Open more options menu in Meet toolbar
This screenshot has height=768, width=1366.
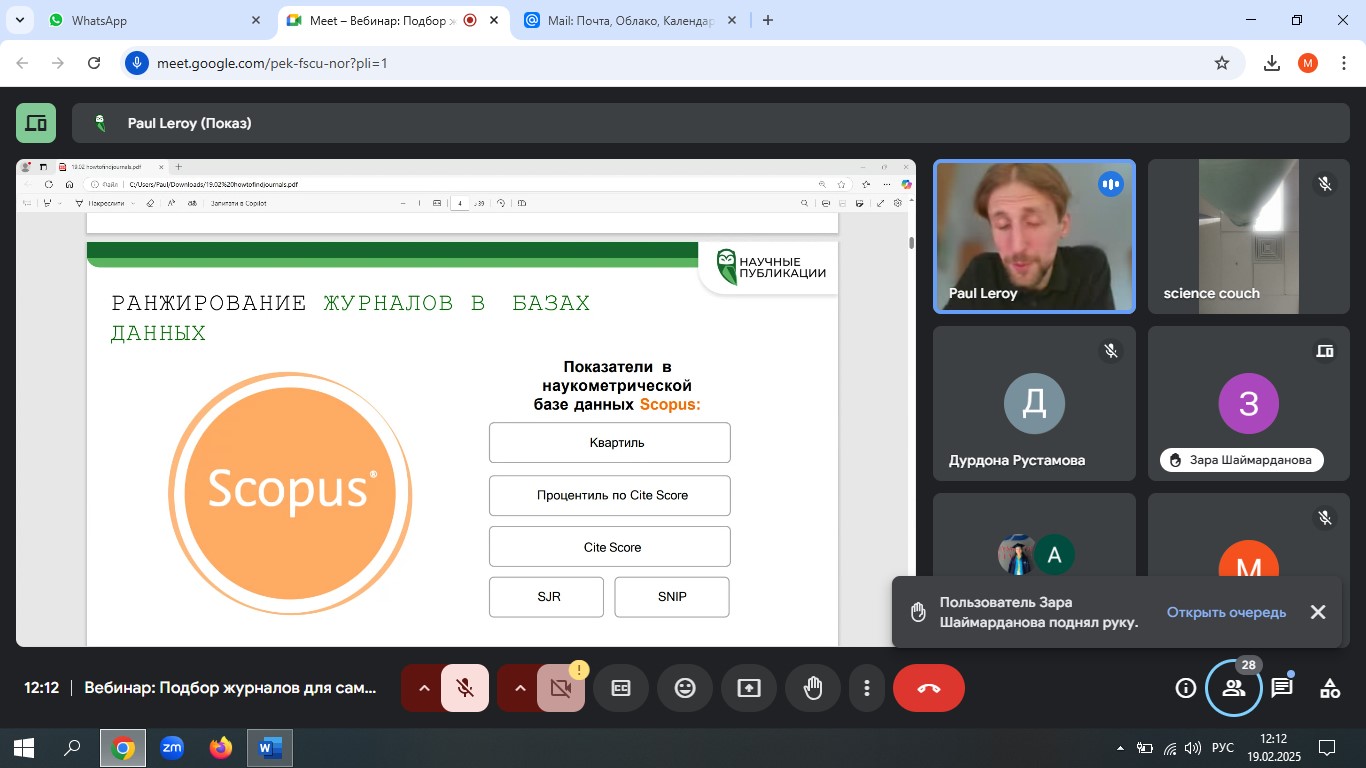click(867, 688)
